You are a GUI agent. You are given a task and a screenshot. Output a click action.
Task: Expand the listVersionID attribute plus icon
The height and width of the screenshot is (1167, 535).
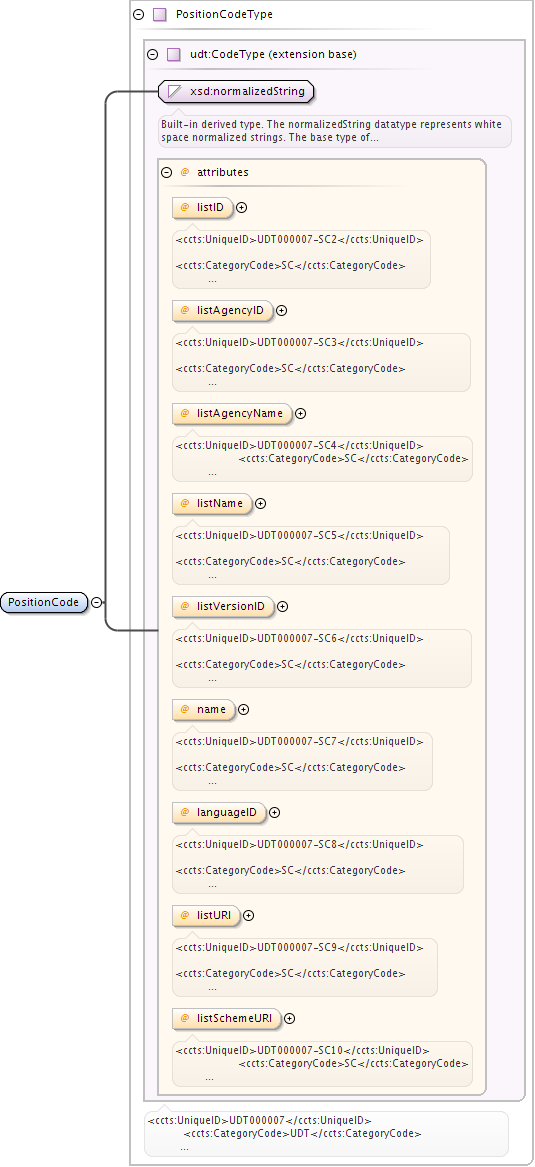pos(282,607)
